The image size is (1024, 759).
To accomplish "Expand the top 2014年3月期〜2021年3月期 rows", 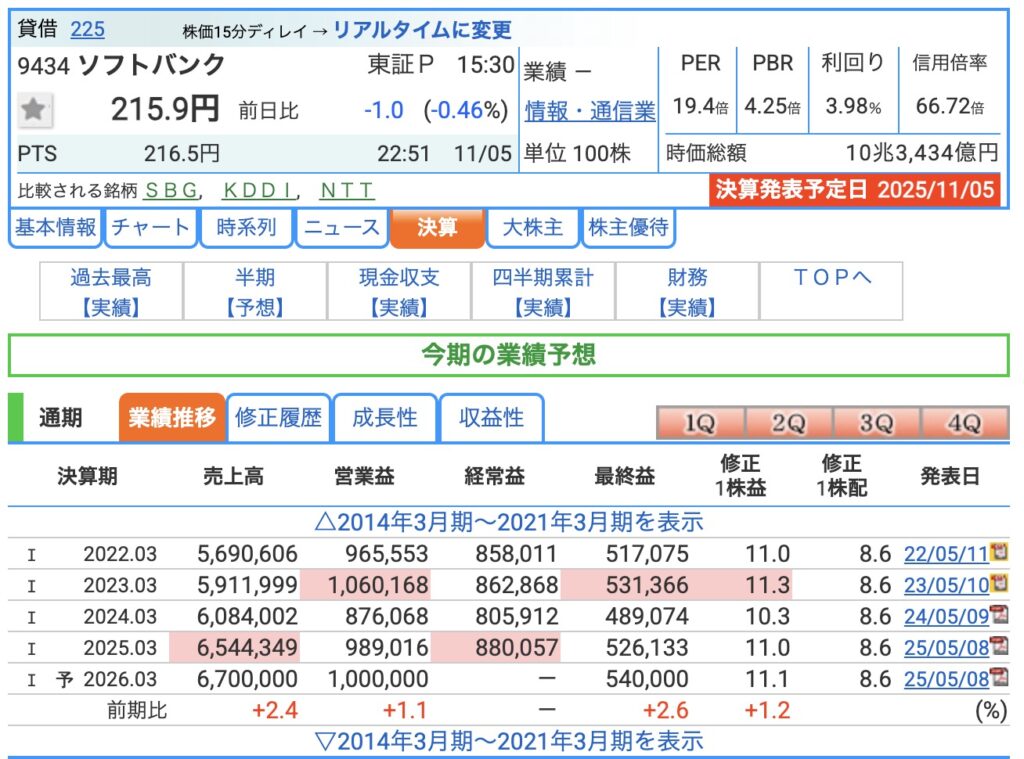I will [508, 521].
